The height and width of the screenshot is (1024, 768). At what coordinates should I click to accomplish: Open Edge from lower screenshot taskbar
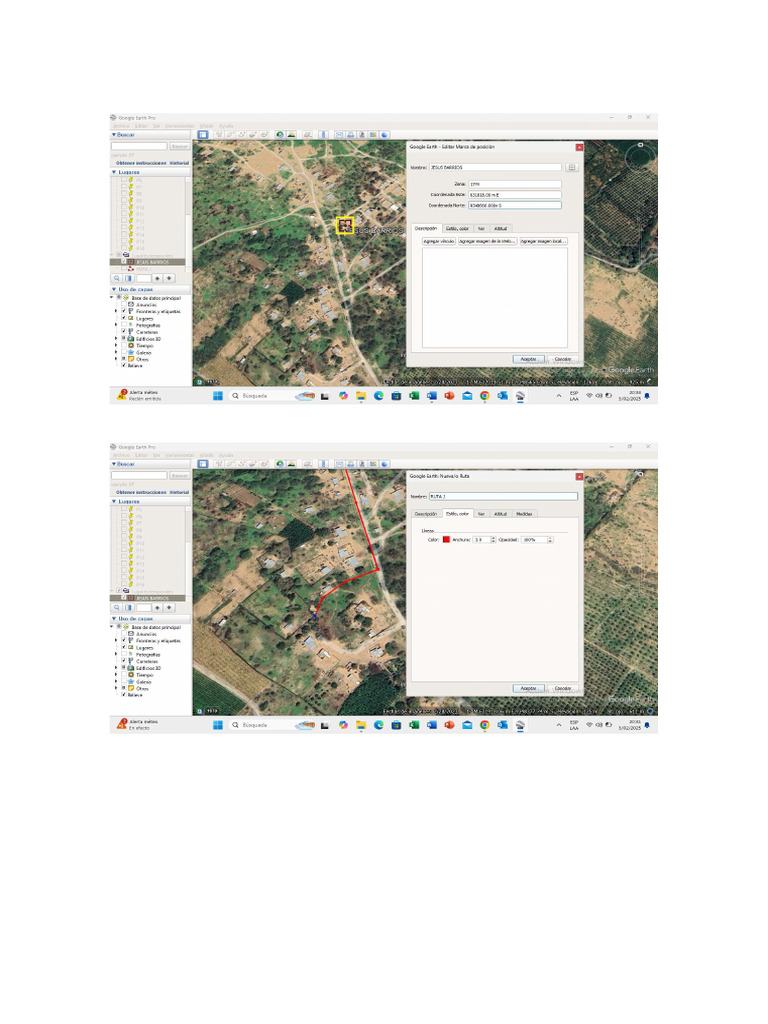point(379,725)
